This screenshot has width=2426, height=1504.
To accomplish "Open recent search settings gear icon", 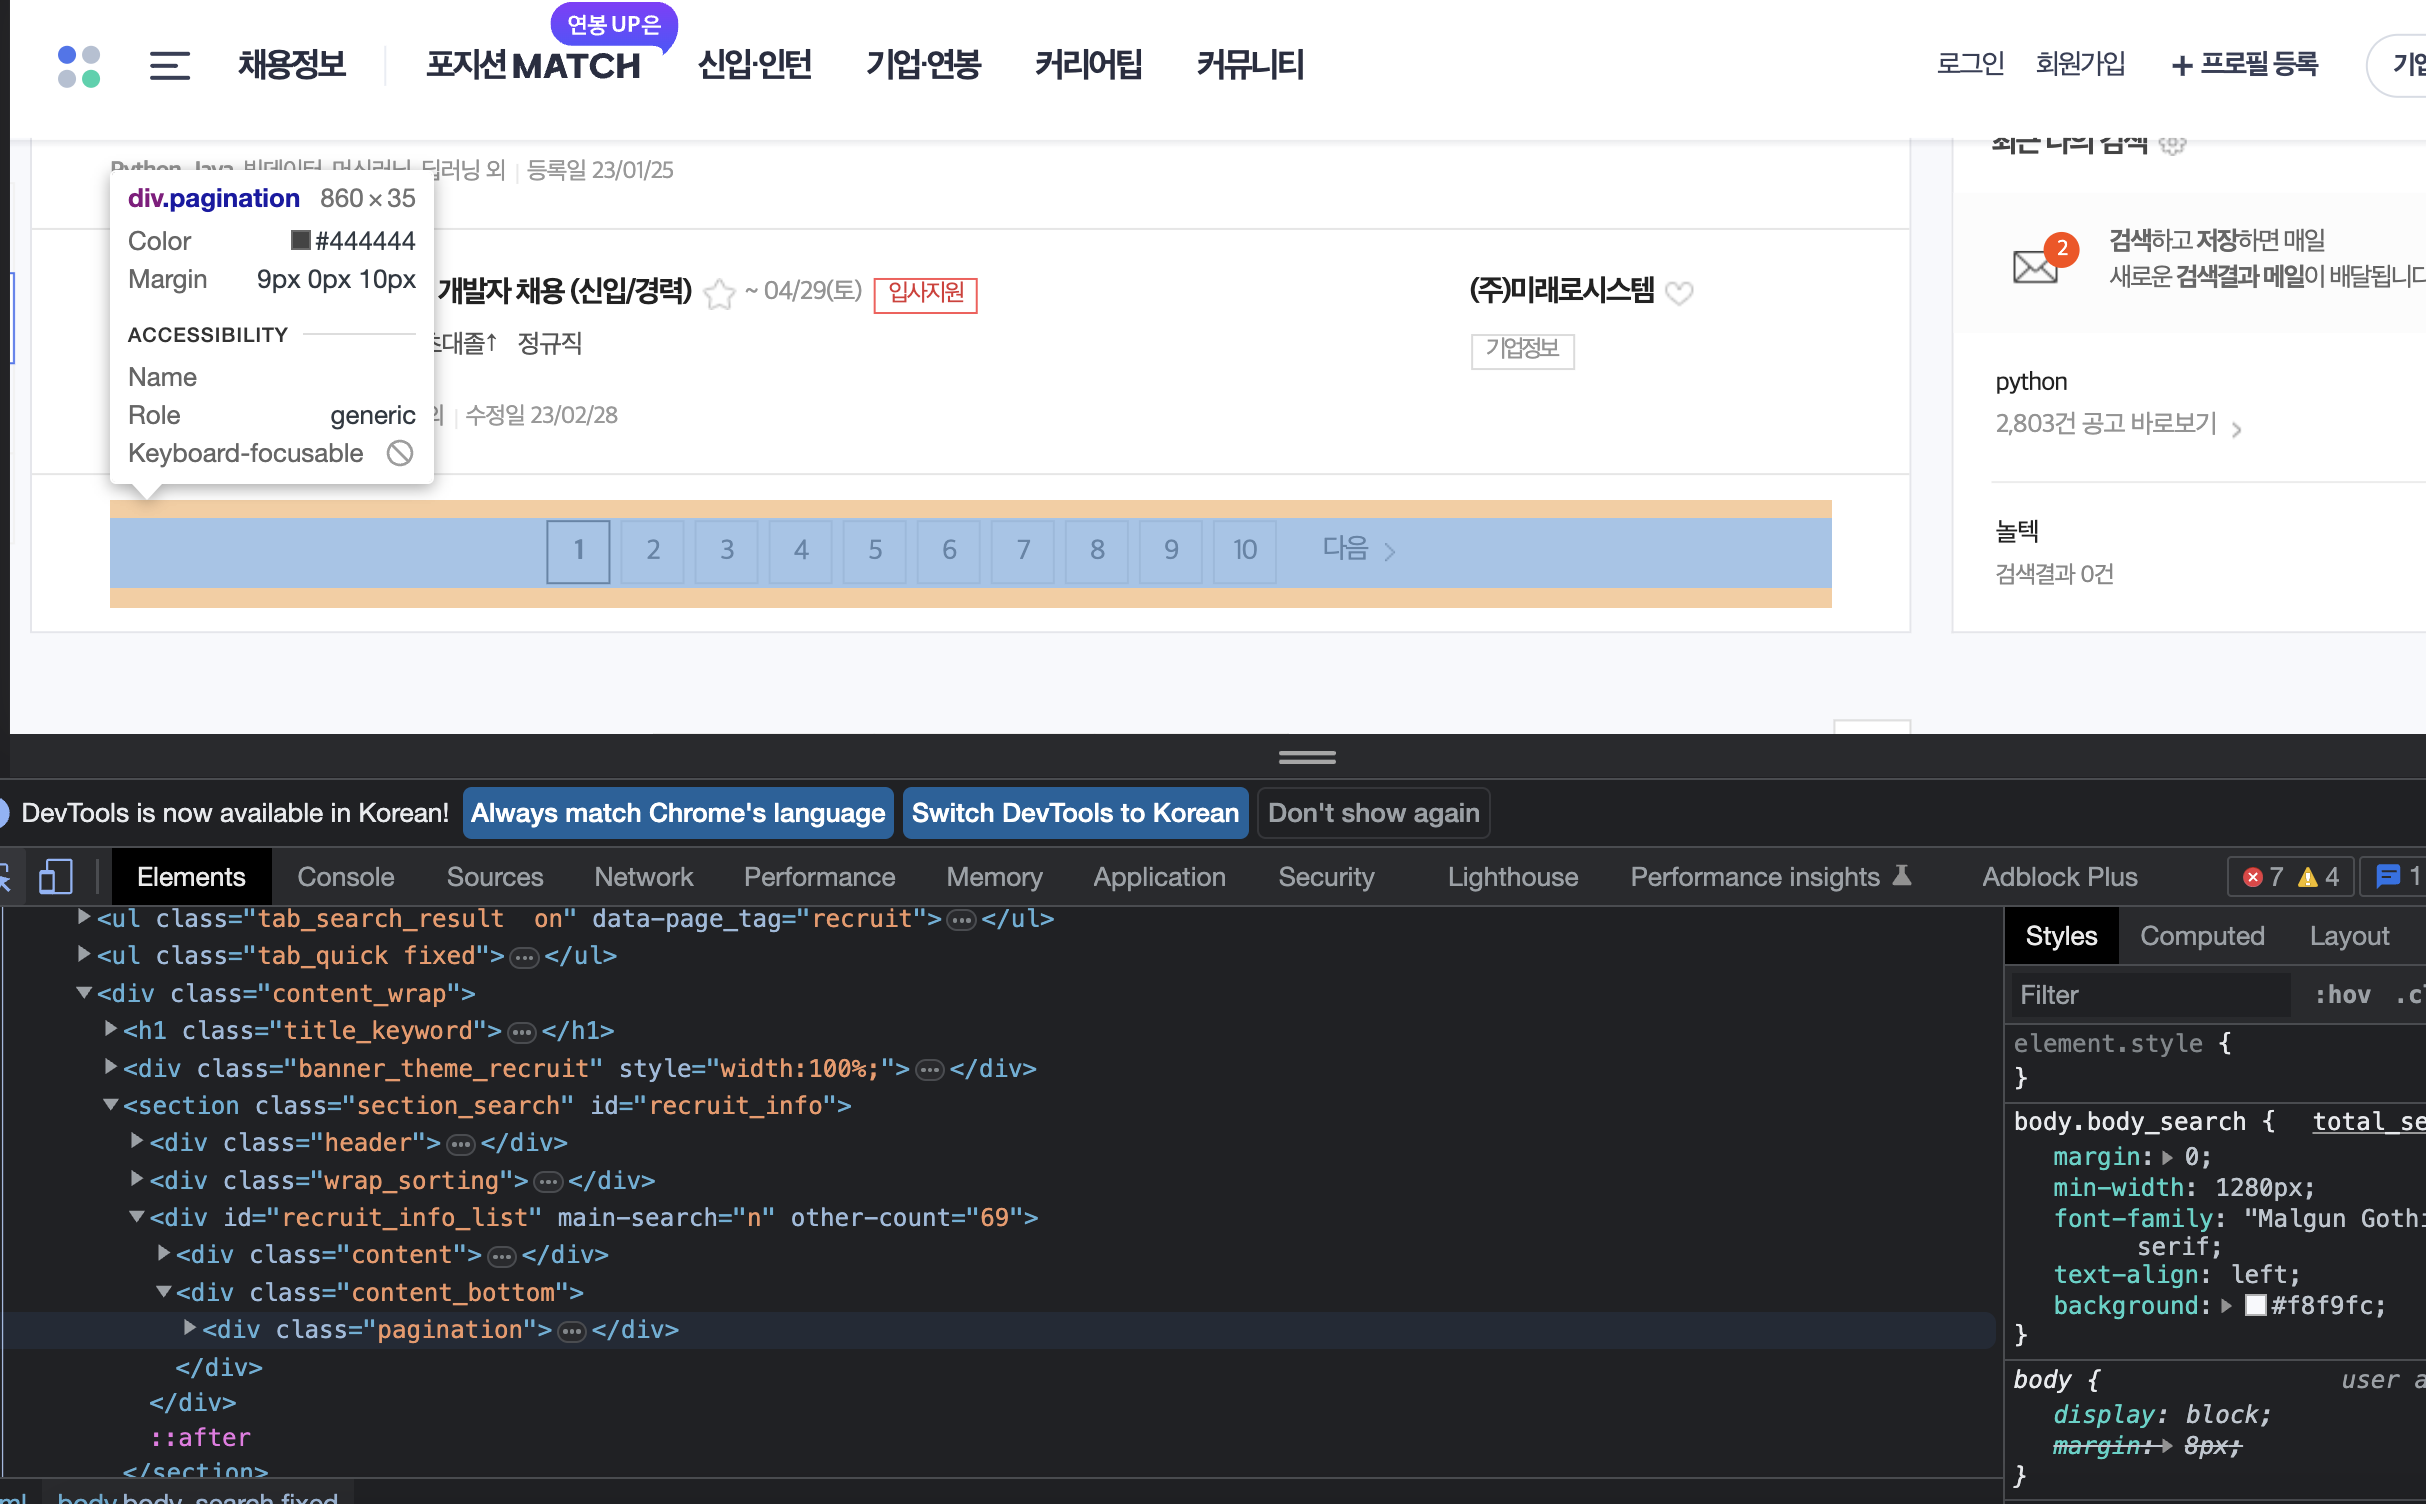I will click(2172, 145).
